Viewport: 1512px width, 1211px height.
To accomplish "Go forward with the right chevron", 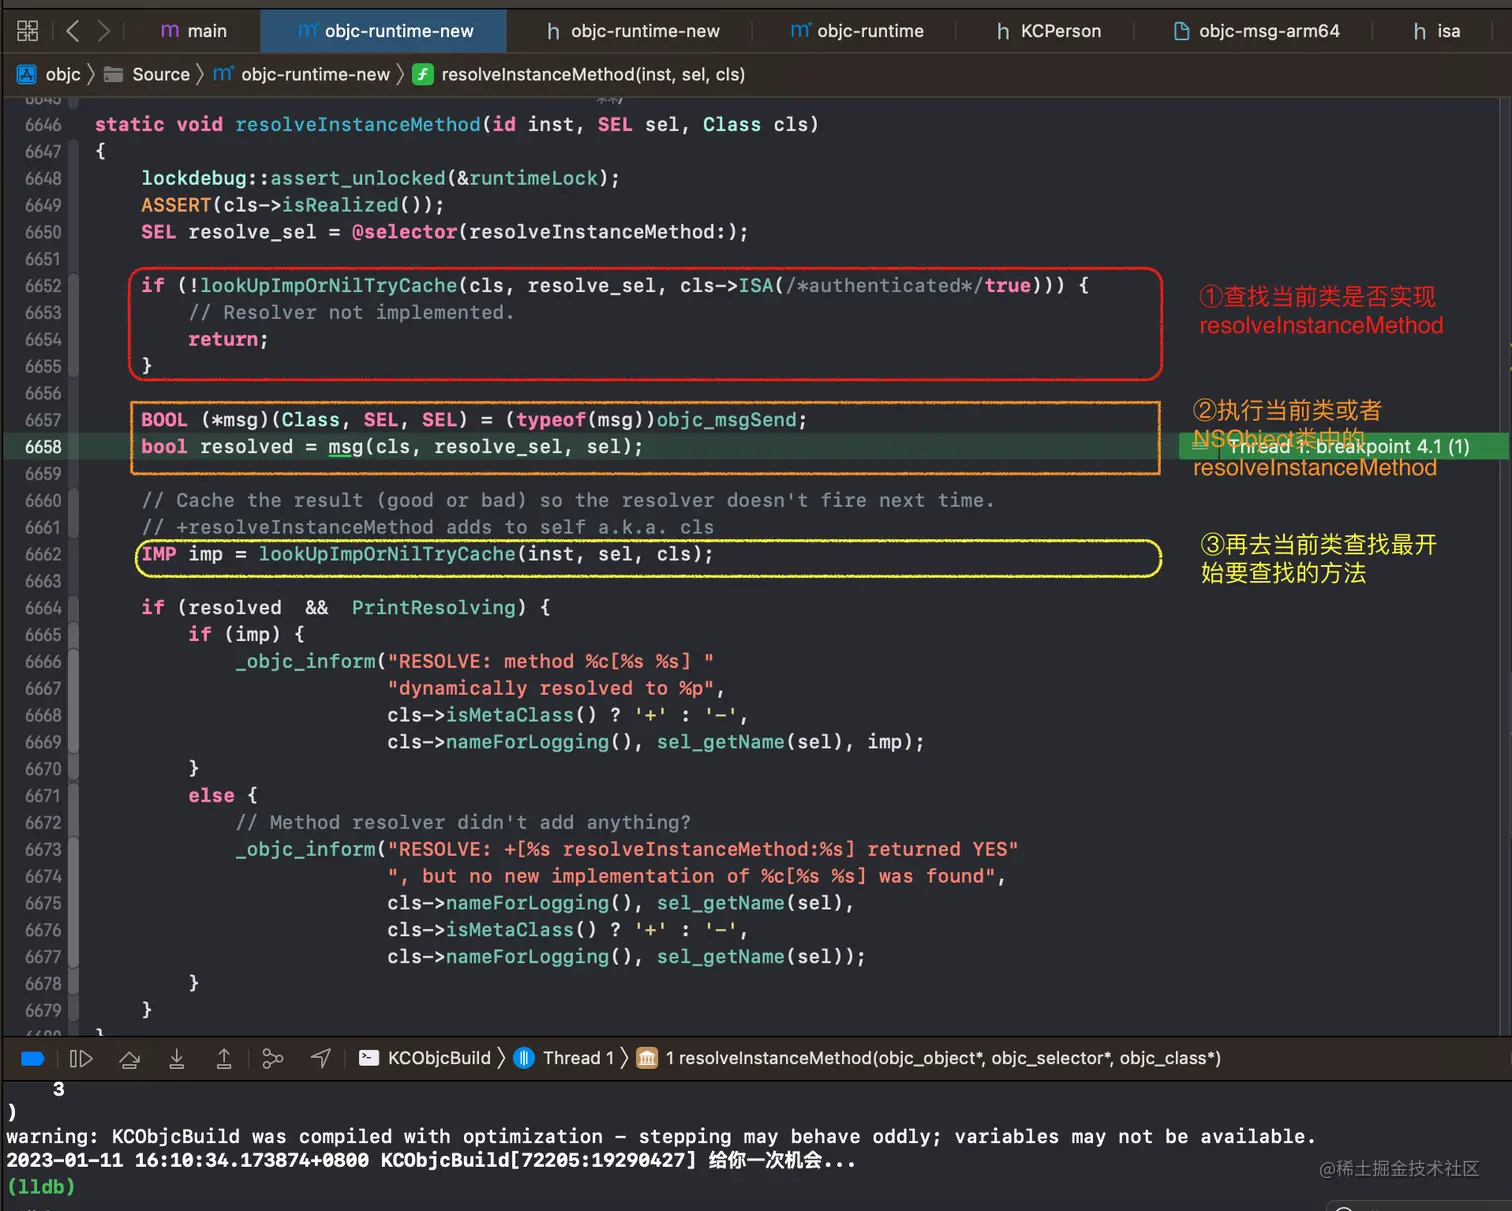I will coord(104,31).
